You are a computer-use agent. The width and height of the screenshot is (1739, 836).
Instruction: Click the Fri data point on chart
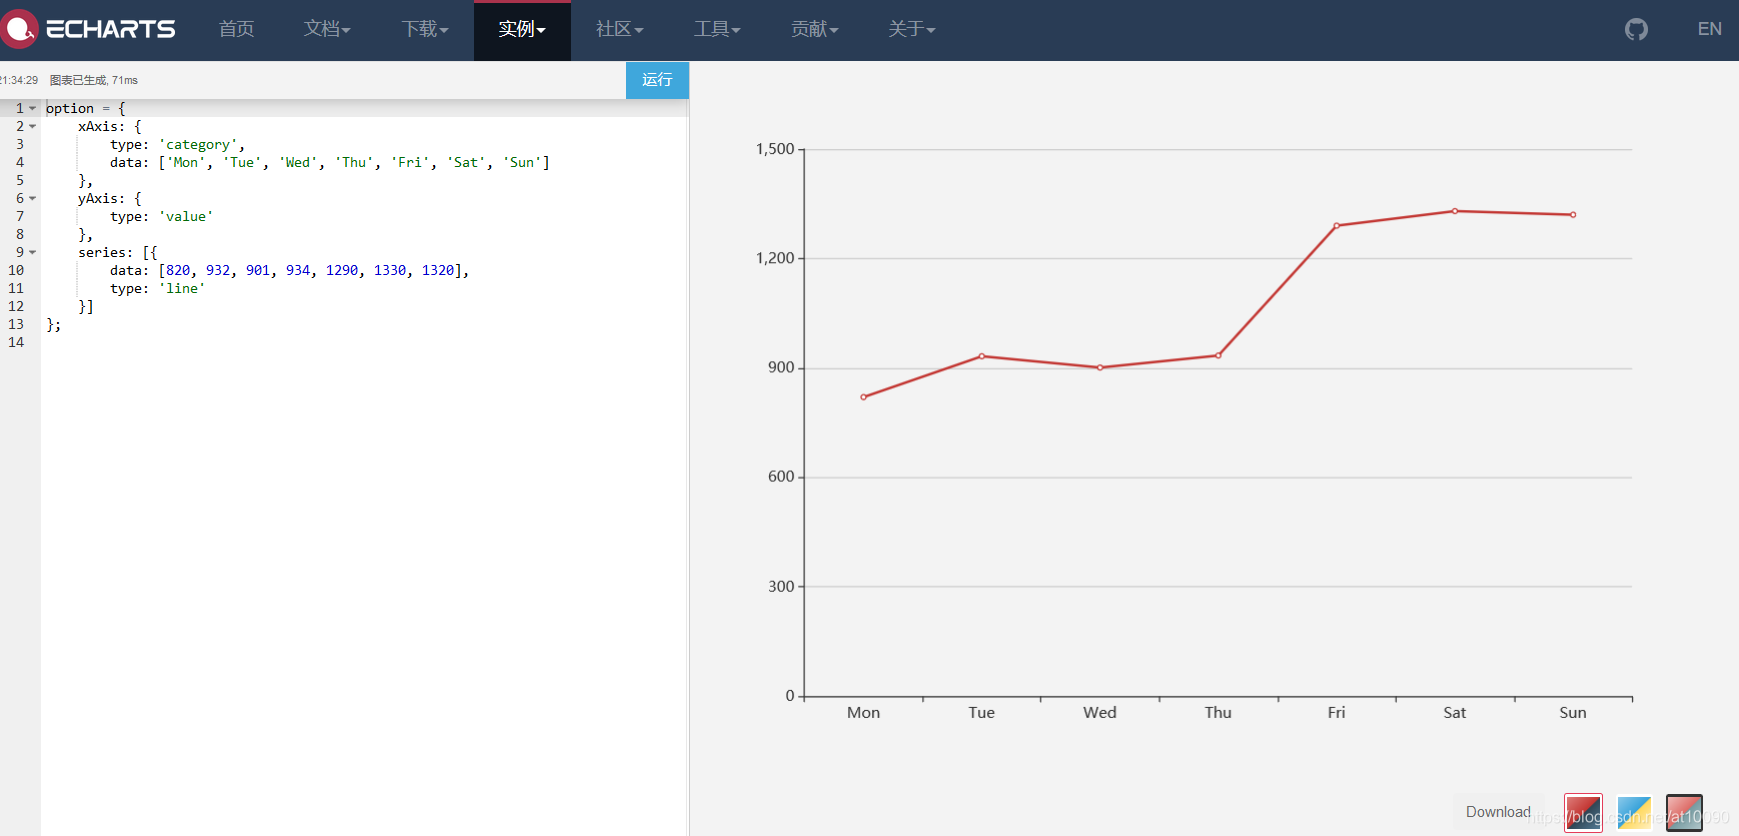pos(1336,226)
